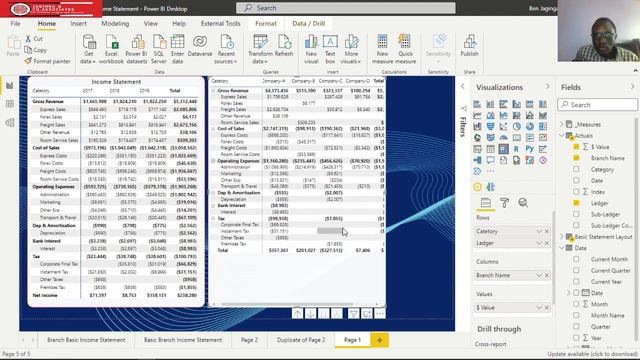The width and height of the screenshot is (640, 360).
Task: Check the Current Month field
Action: point(576,259)
